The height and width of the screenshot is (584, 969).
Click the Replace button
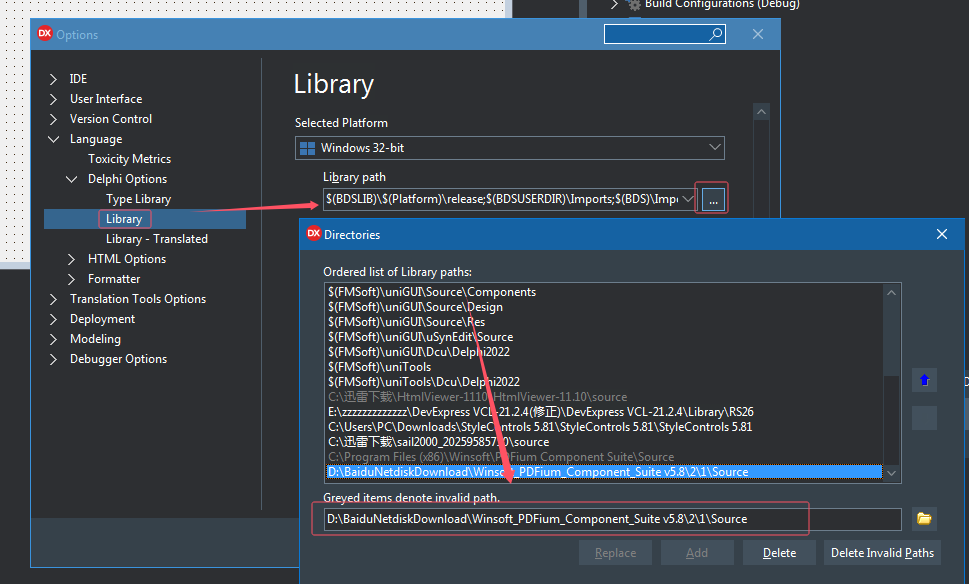[615, 552]
